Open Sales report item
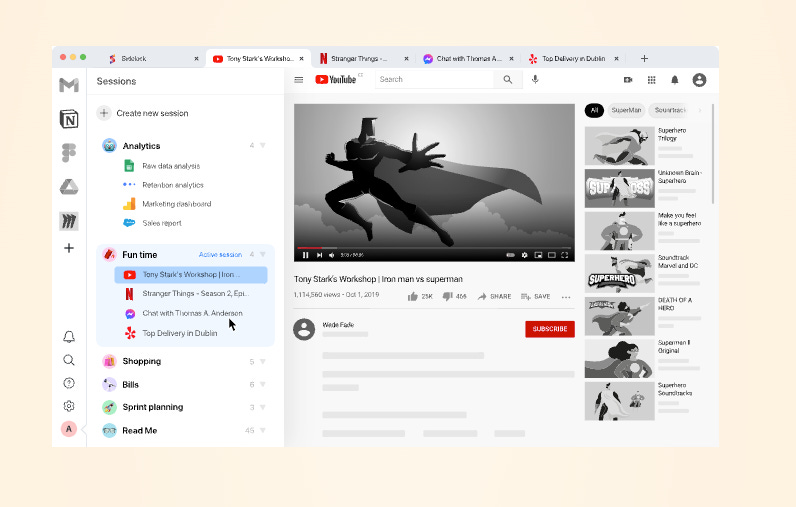This screenshot has height=507, width=796. pos(152,223)
